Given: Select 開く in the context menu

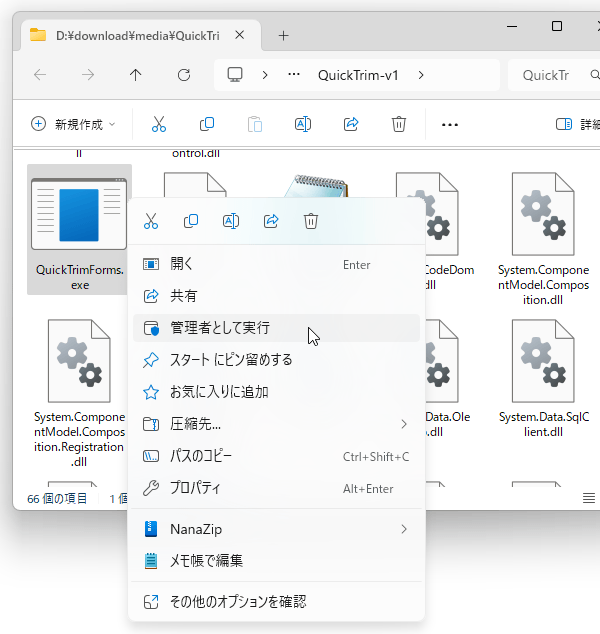Looking at the screenshot, I should tap(277, 264).
